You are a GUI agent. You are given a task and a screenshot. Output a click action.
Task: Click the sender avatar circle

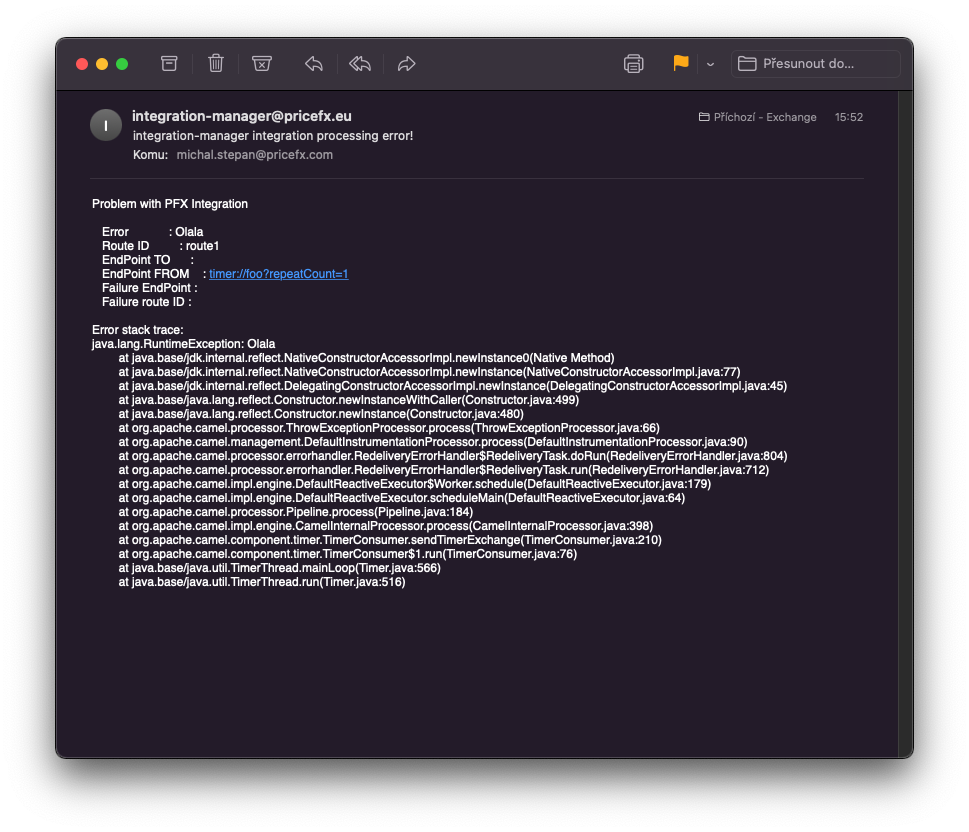106,124
